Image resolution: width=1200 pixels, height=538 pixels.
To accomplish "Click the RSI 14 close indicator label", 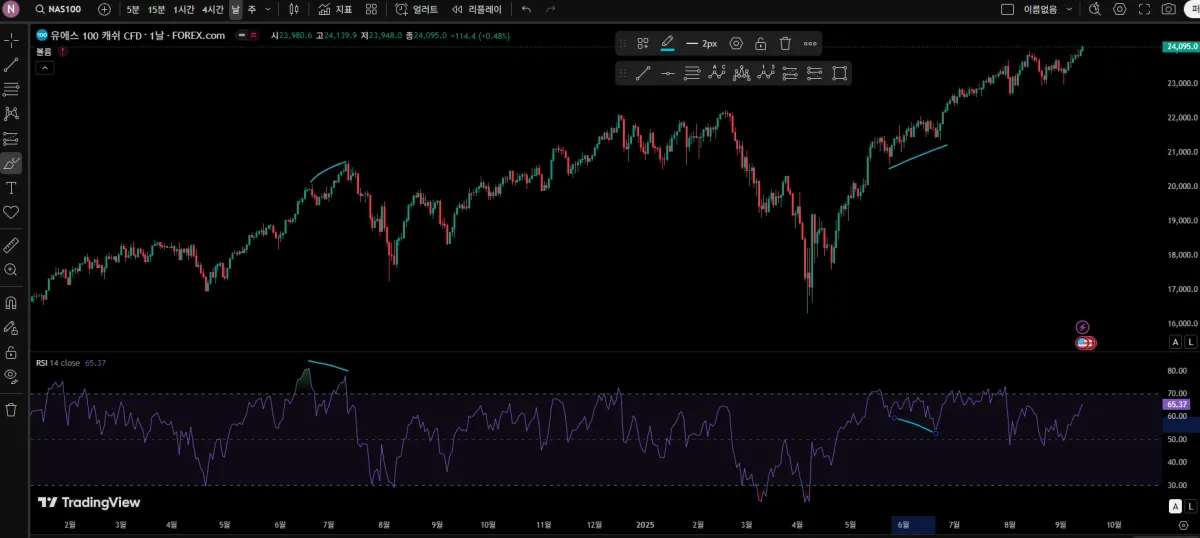I will (x=58, y=362).
